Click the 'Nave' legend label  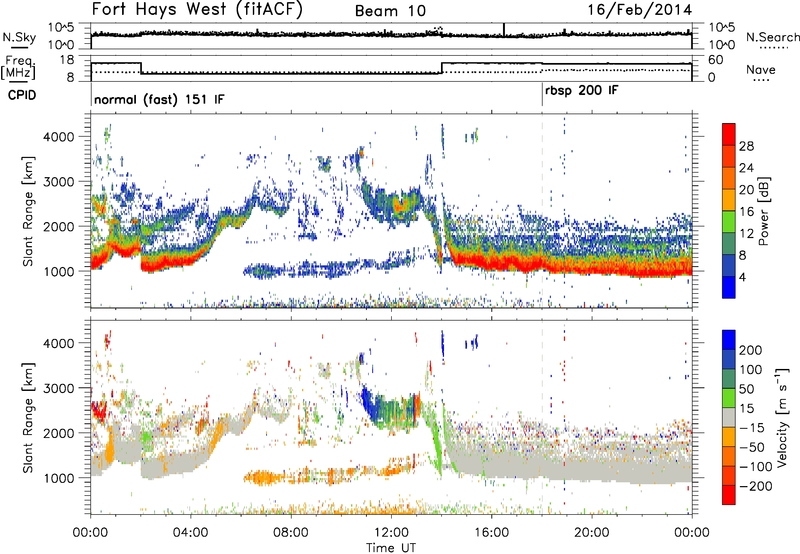(x=761, y=69)
